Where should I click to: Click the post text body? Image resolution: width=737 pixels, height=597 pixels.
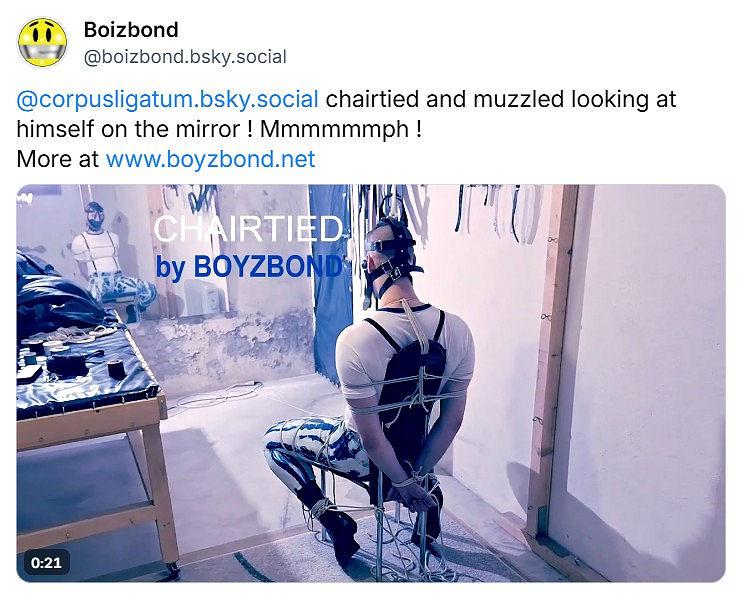click(x=346, y=129)
